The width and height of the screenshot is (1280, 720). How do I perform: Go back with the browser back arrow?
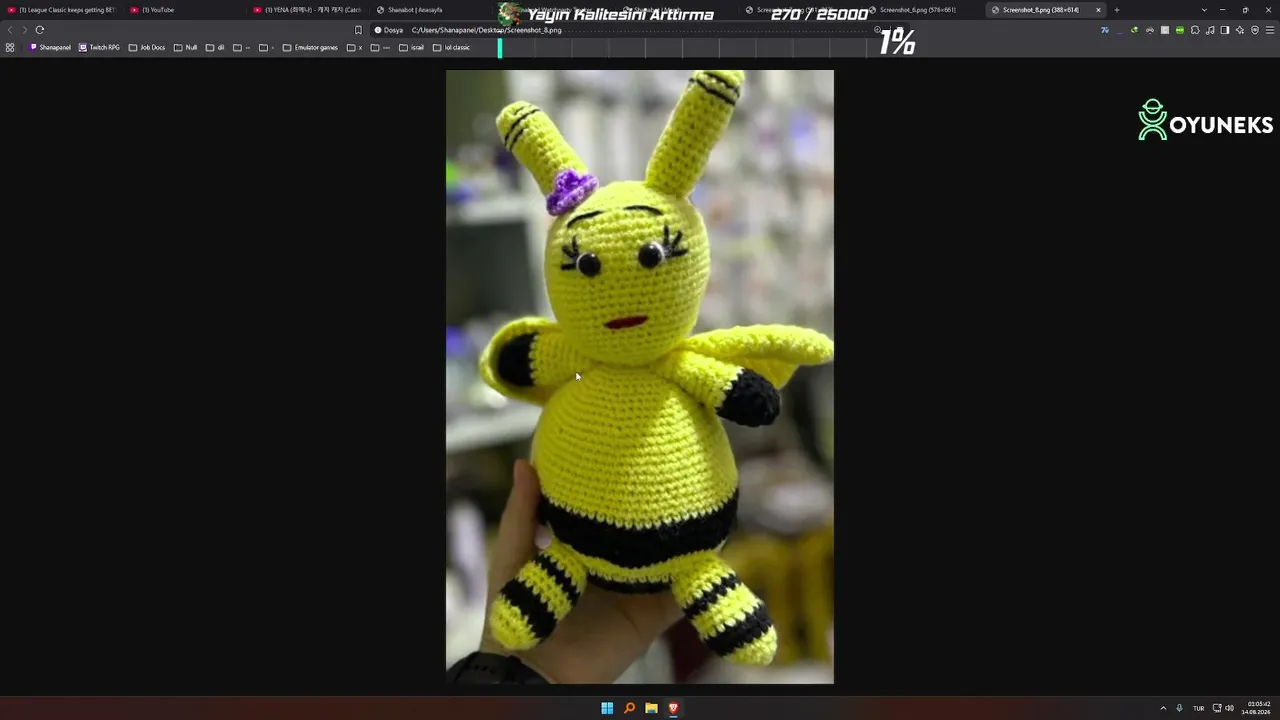[x=10, y=30]
